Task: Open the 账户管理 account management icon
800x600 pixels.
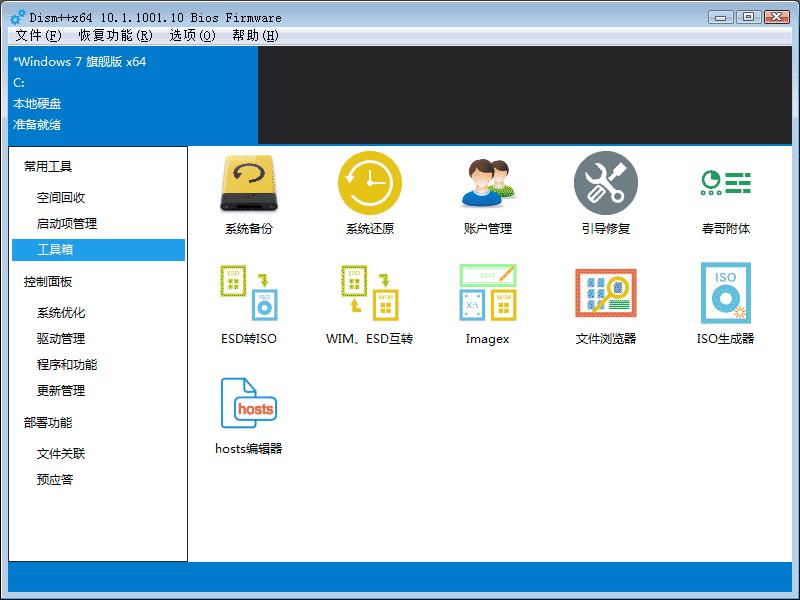Action: coord(488,183)
